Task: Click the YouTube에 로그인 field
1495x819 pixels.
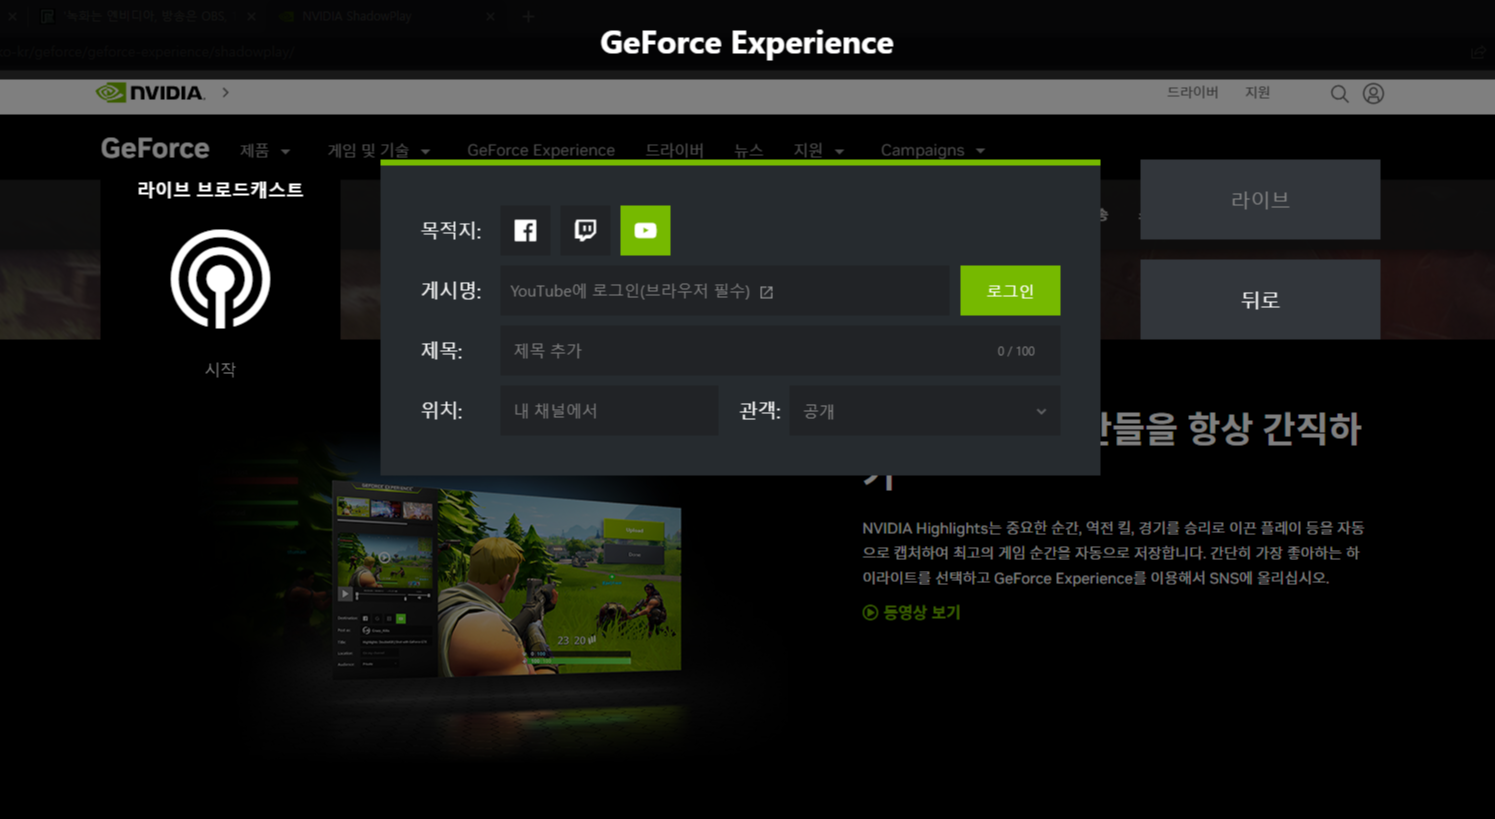Action: (725, 291)
